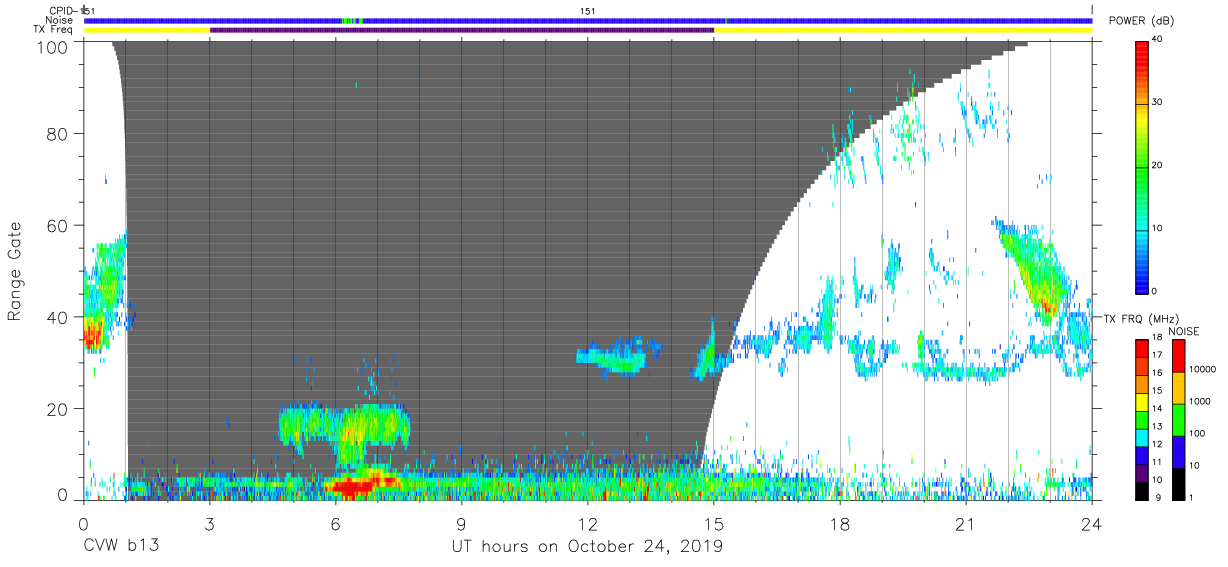Click the scatter patch near hour 13

(619, 355)
